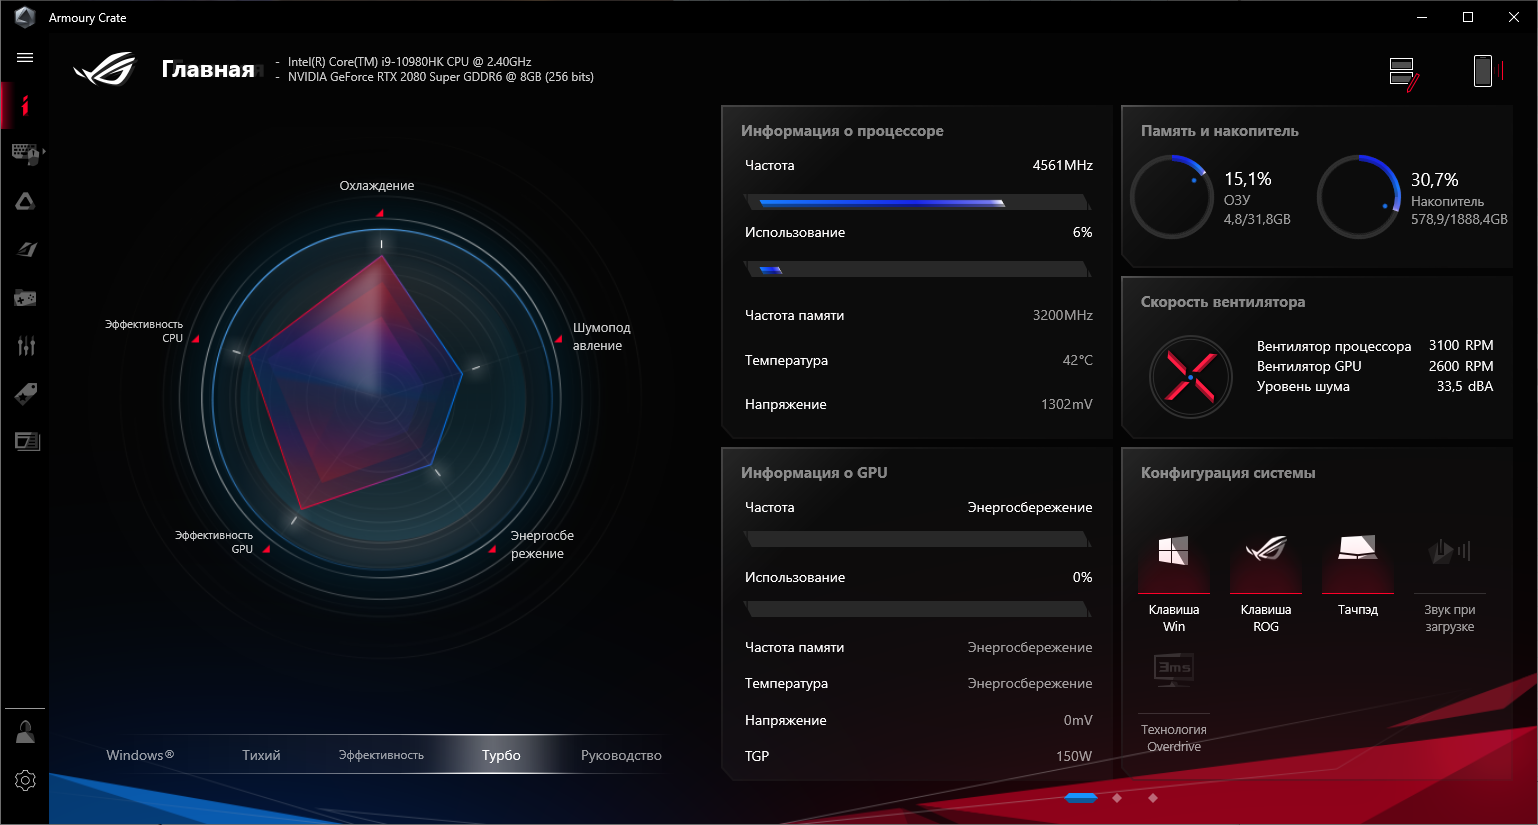Click the performance radar chart
The height and width of the screenshot is (825, 1538).
[381, 398]
